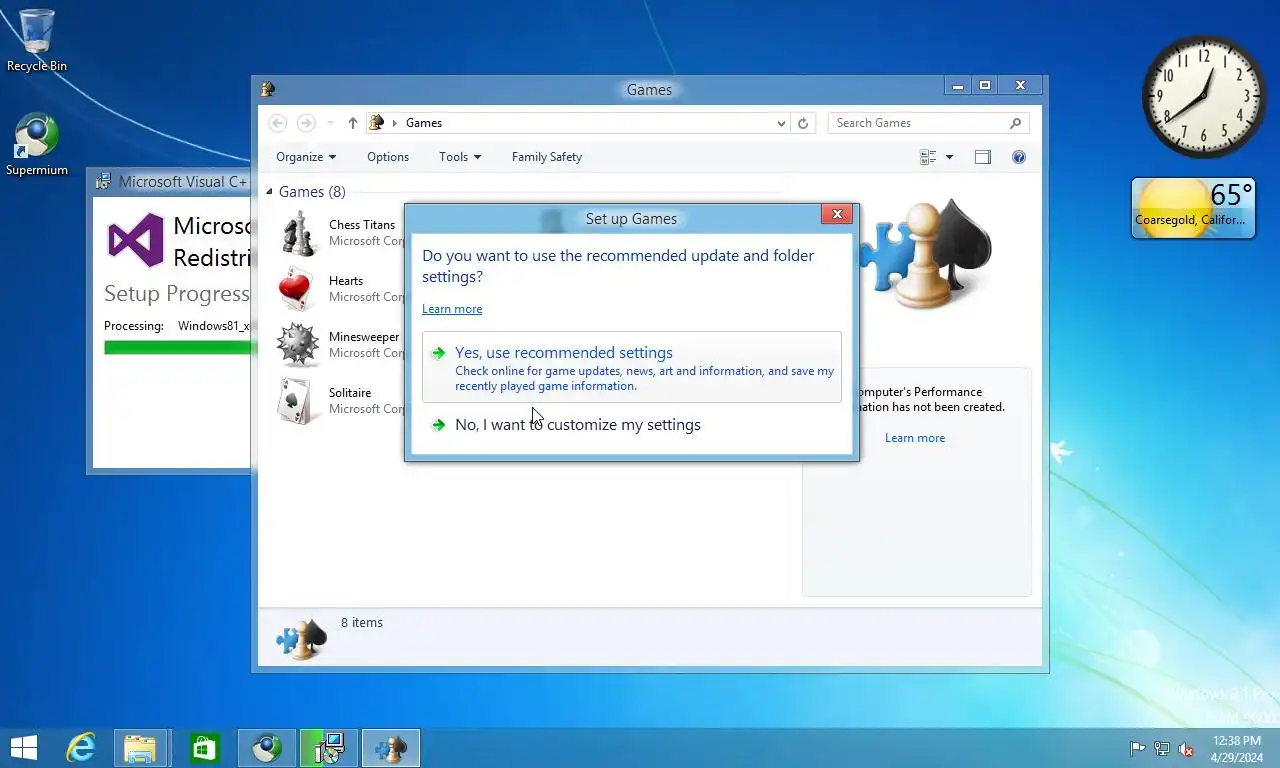Open Learn more link in Set up Games

pos(452,309)
